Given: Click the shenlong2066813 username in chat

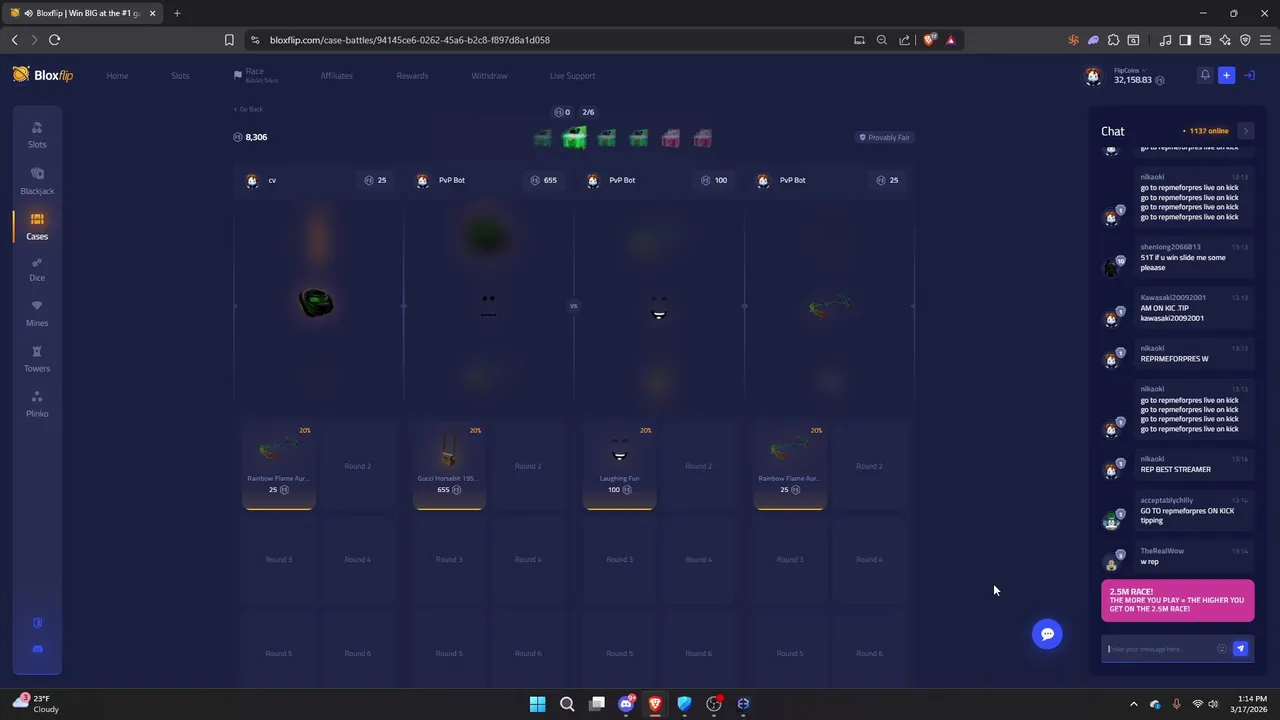Looking at the screenshot, I should pyautogui.click(x=1170, y=247).
